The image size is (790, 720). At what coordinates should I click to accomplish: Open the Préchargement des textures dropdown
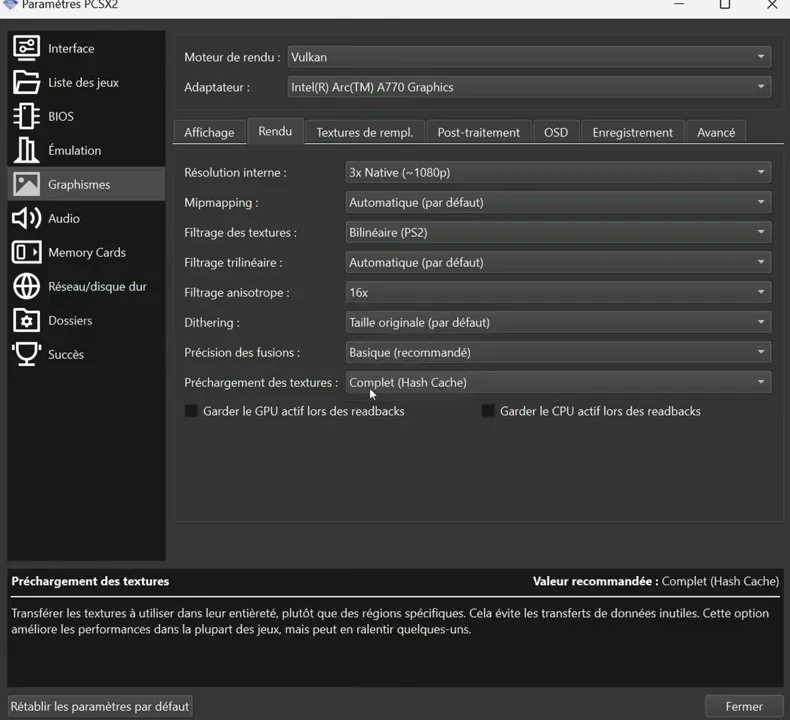tap(558, 382)
